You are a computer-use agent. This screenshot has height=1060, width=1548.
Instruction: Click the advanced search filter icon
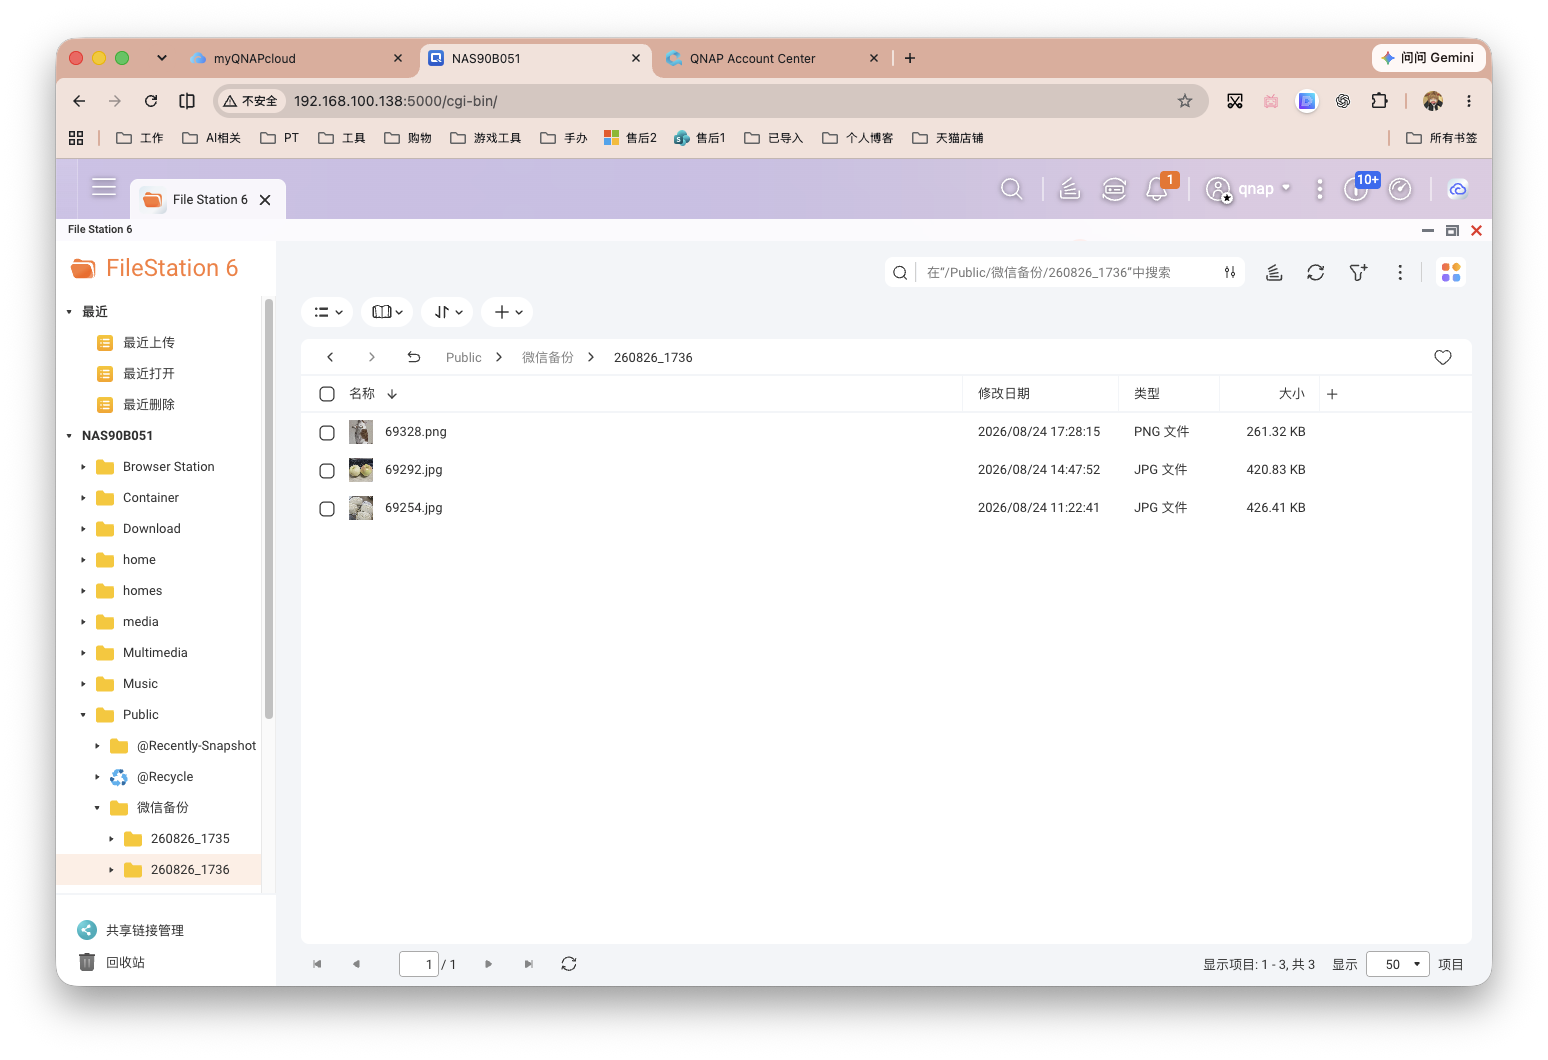(x=1230, y=272)
